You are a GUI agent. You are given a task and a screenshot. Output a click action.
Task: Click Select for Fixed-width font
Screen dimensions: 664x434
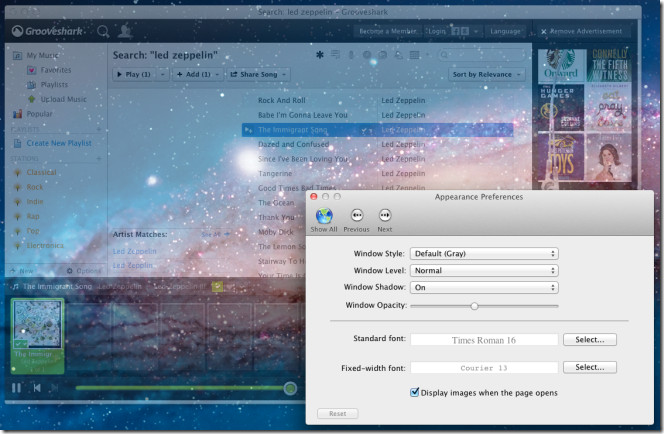tap(589, 368)
